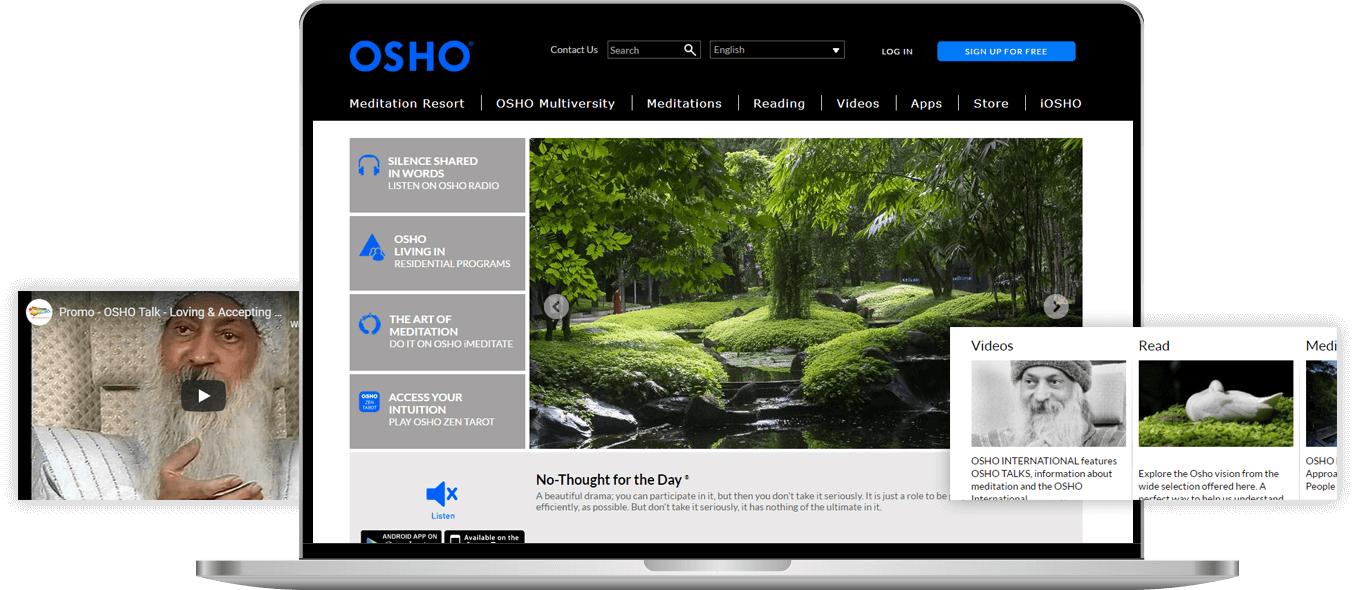Open the Videos card thumbnail of Osho
Viewport: 1355px width, 590px height.
pos(1048,403)
